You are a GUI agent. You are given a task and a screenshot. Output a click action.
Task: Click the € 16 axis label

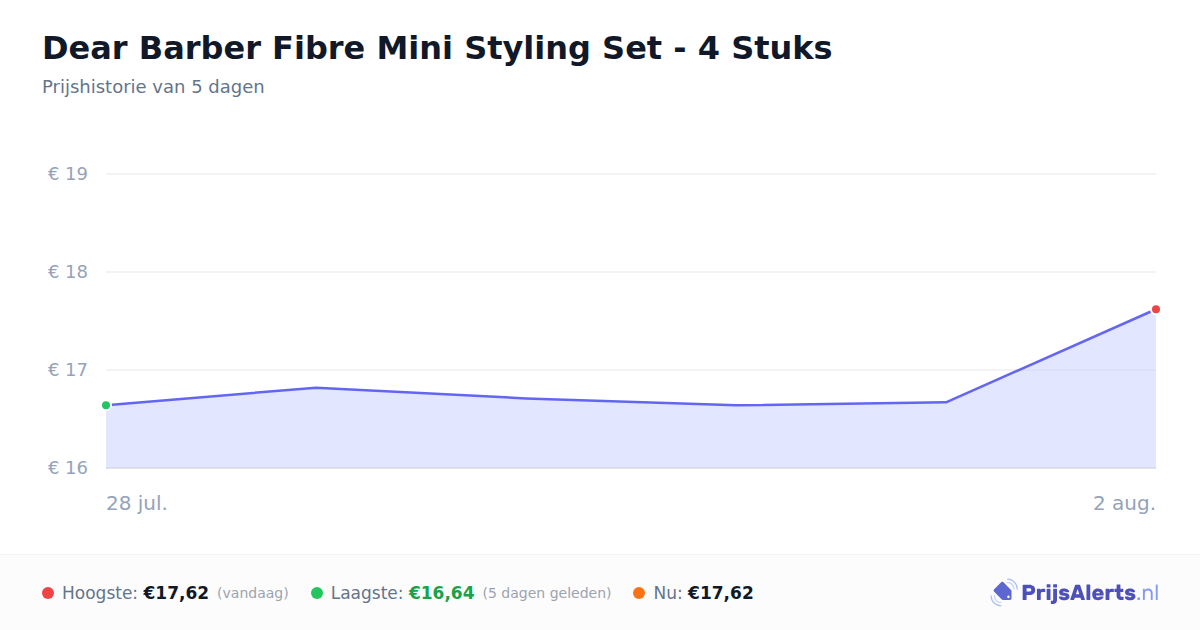pos(68,468)
